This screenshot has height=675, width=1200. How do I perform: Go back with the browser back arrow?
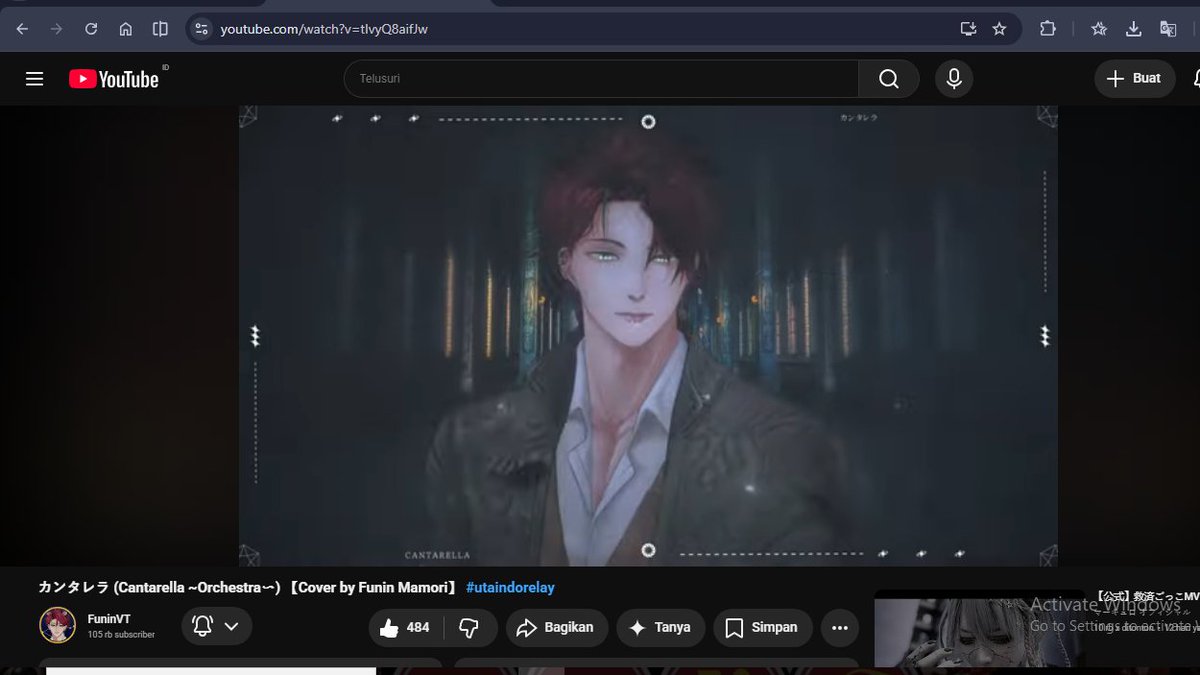pos(22,29)
